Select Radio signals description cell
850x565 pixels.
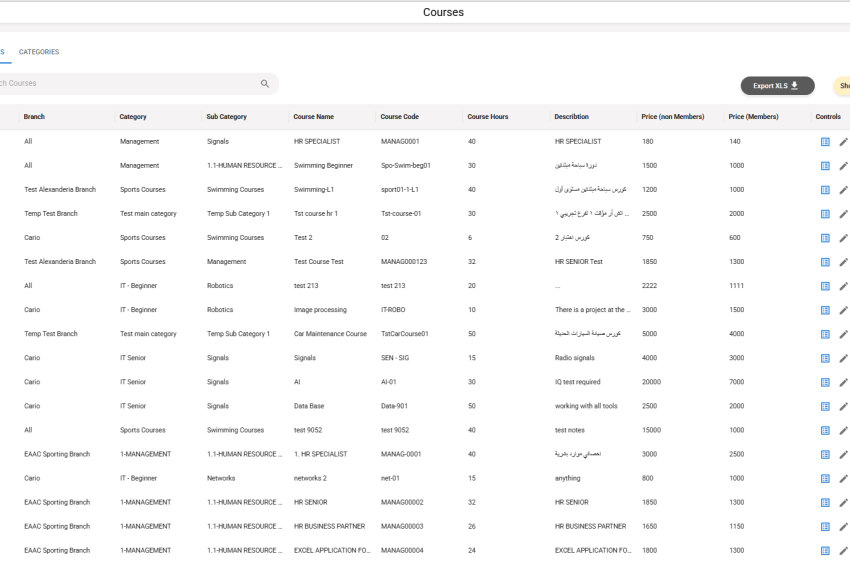[575, 358]
